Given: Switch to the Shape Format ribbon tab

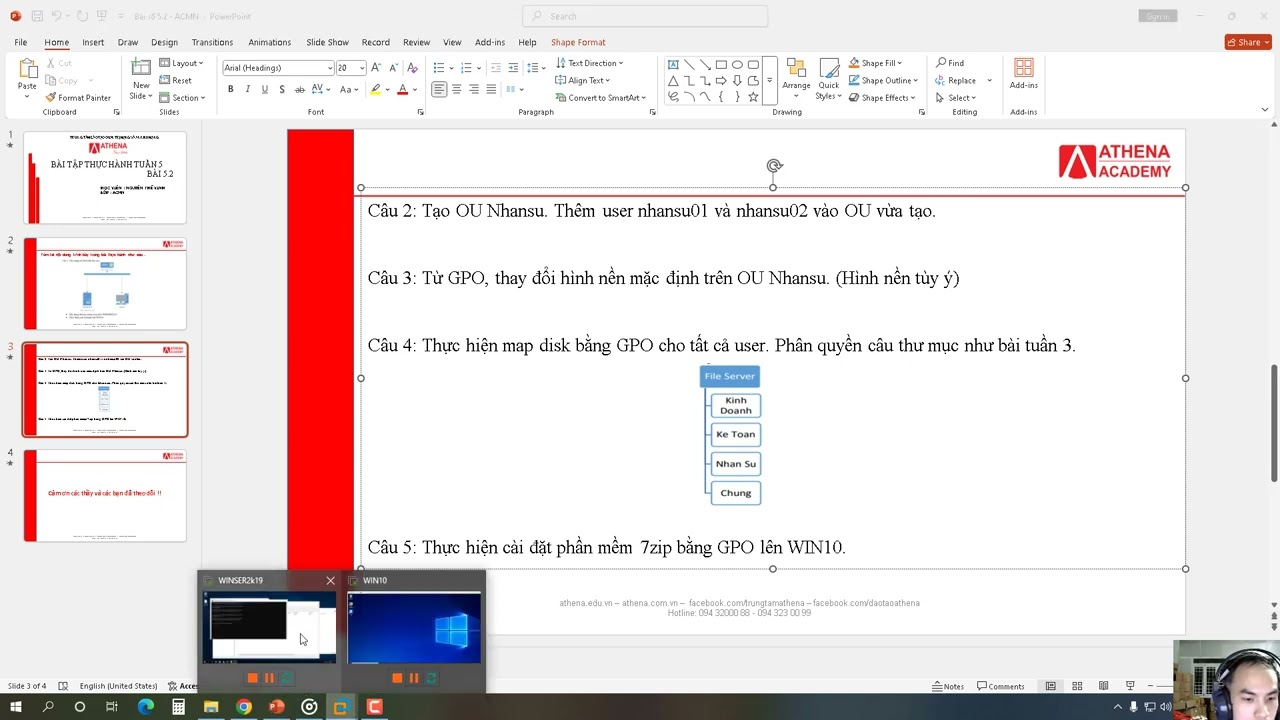Looking at the screenshot, I should [x=578, y=42].
